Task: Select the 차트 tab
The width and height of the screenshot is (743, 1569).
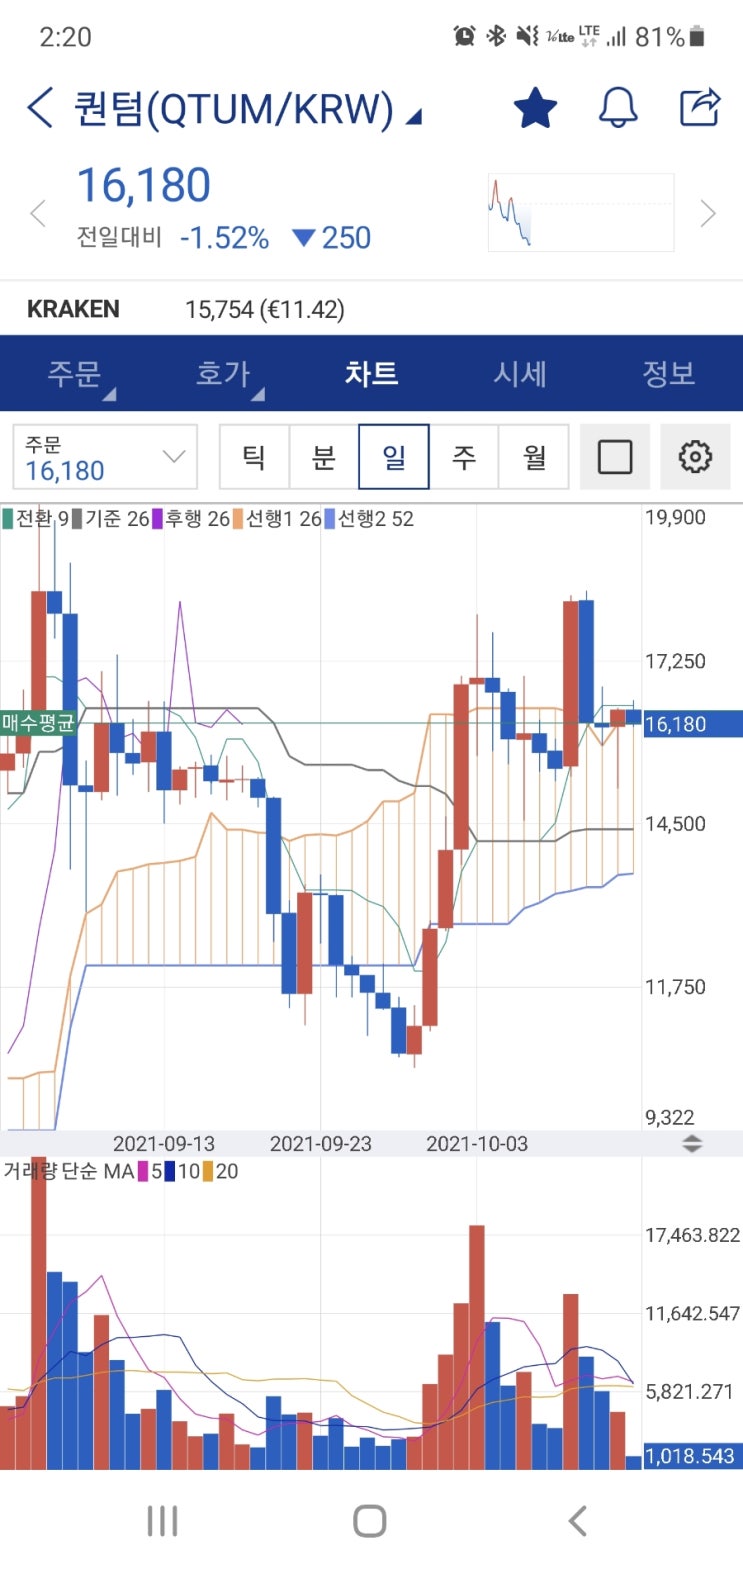Action: pos(371,374)
